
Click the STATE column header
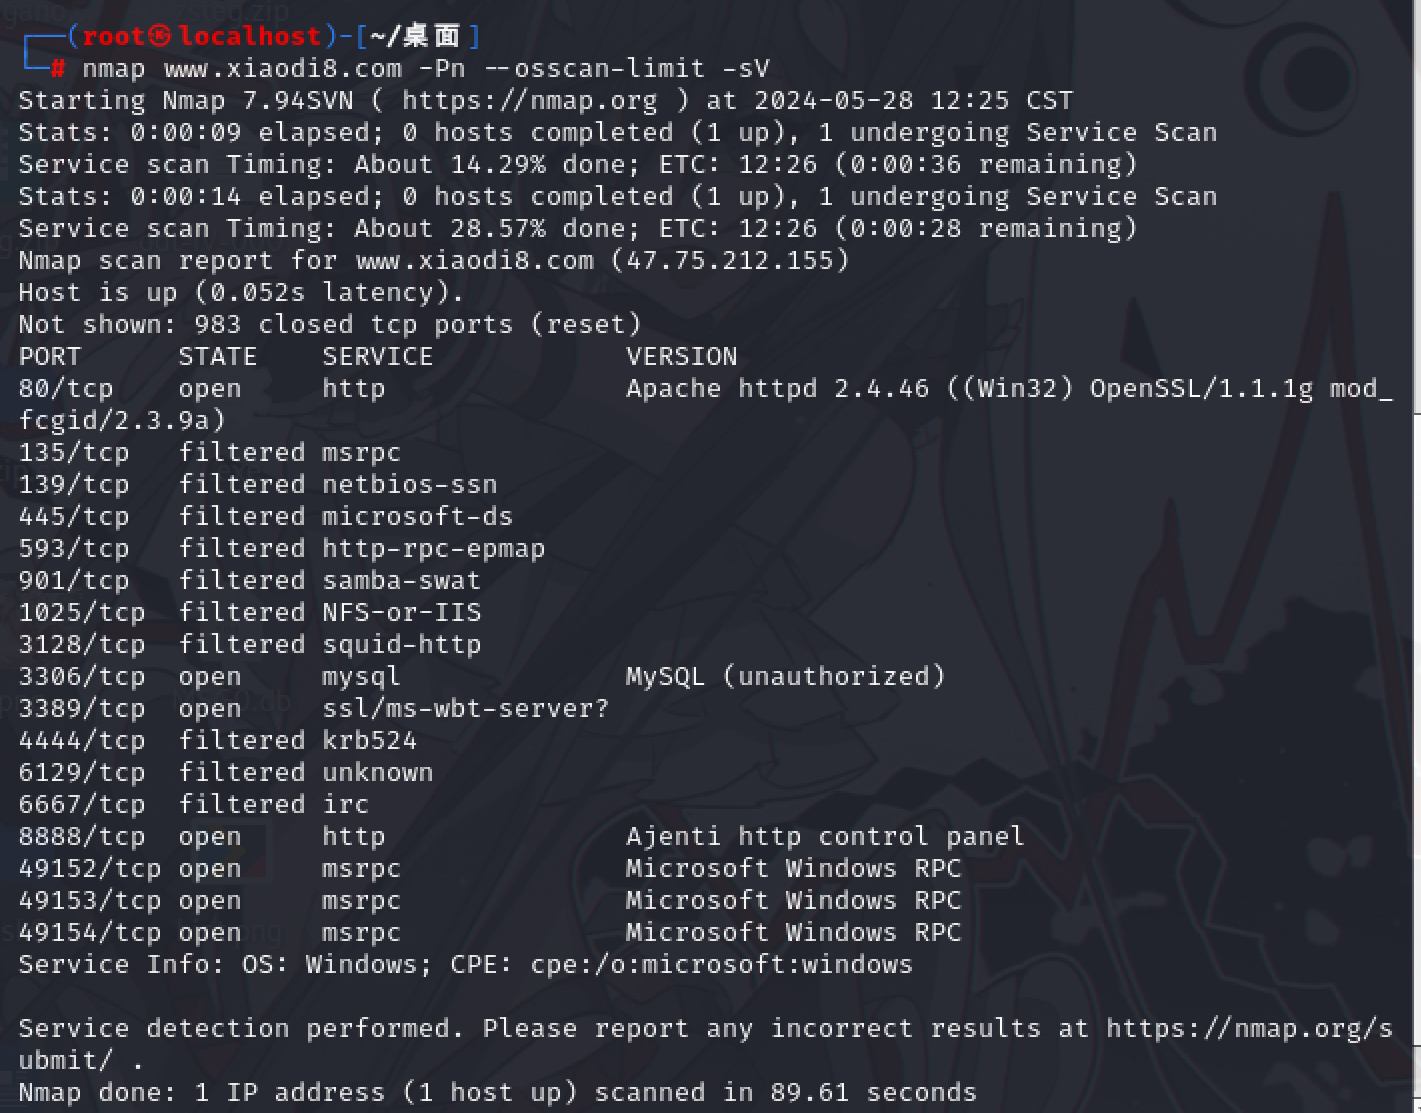218,356
